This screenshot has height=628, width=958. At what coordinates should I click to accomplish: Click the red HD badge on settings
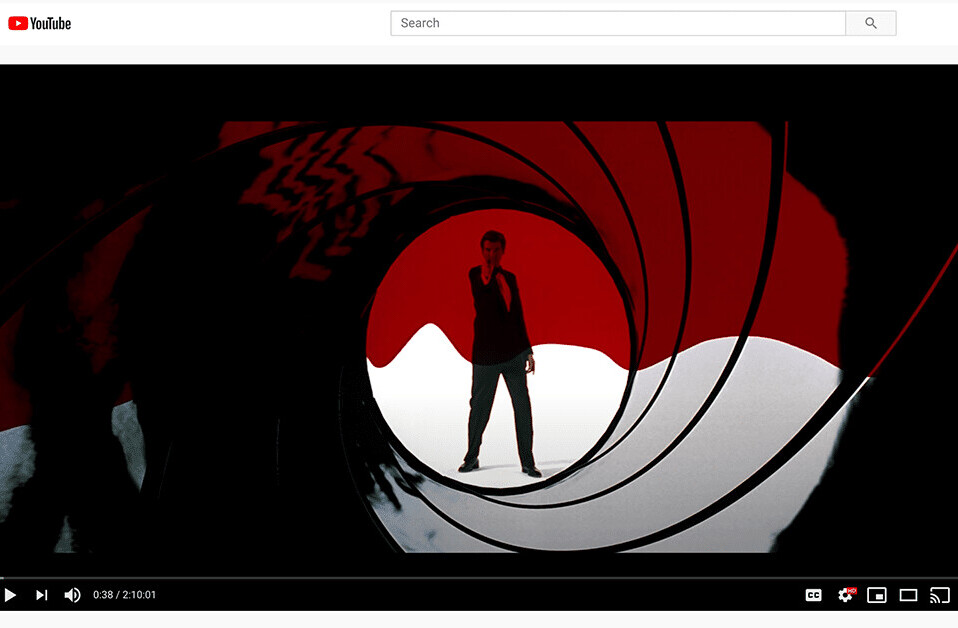point(852,590)
